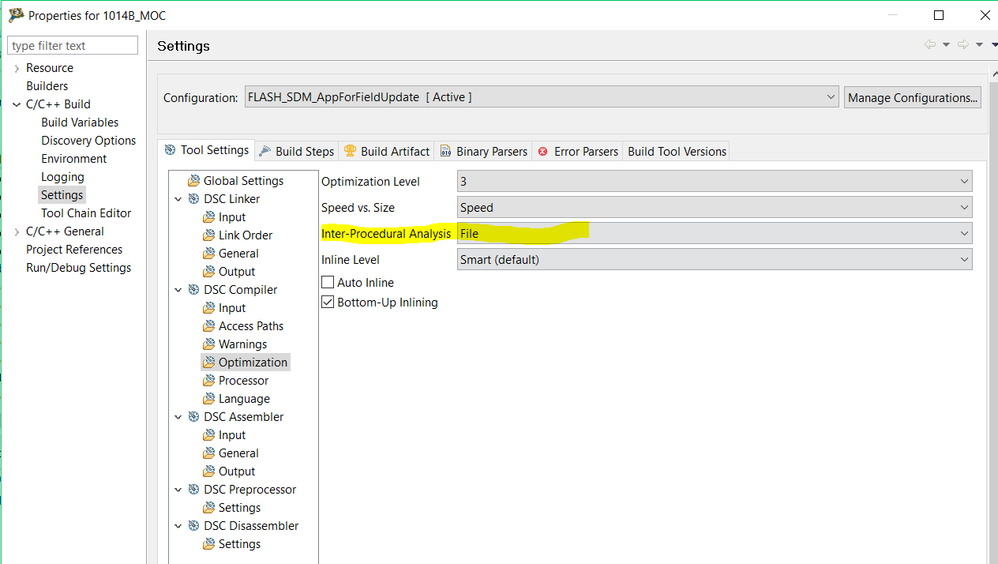Switch to the Build Tool Versions tab

tap(677, 152)
